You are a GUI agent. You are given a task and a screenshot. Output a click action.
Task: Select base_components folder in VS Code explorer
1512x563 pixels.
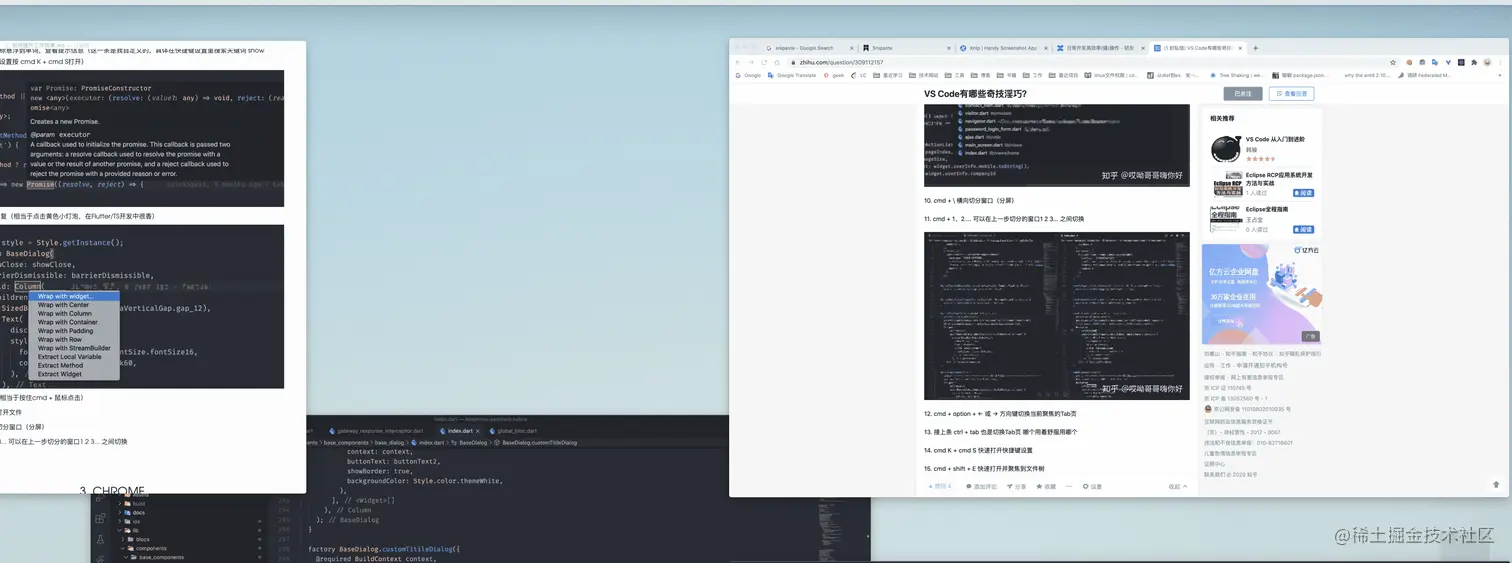(x=160, y=557)
